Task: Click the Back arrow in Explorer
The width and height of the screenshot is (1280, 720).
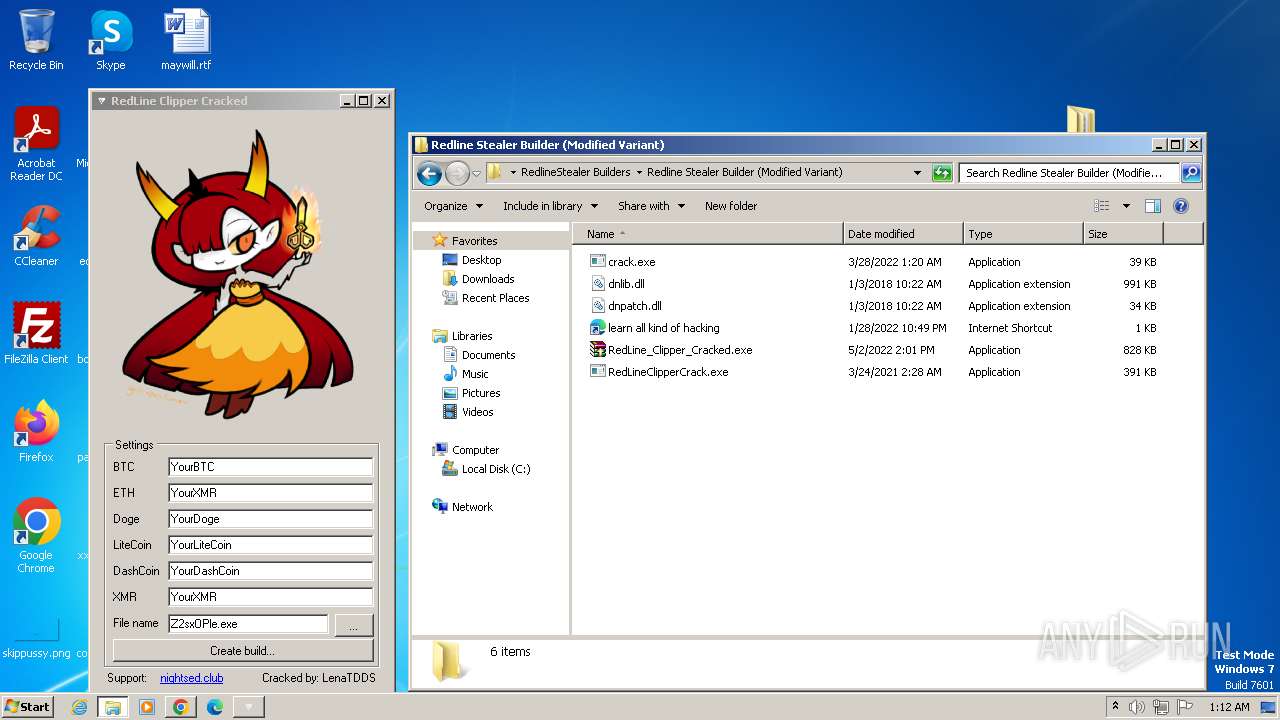Action: (429, 173)
